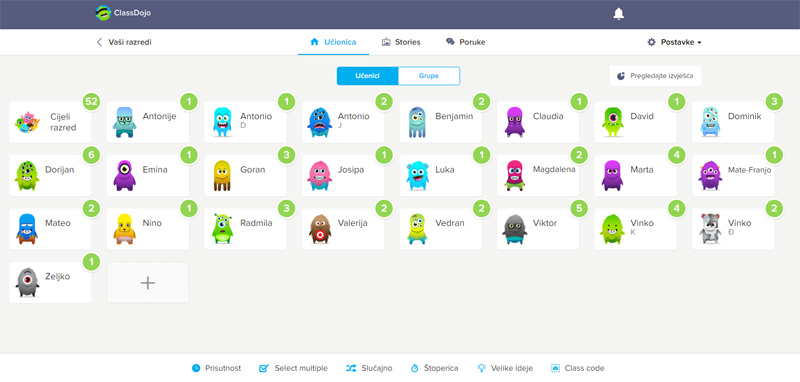The image size is (800, 382).
Task: Select Dorijan's green monster avatar
Action: pyautogui.click(x=27, y=175)
